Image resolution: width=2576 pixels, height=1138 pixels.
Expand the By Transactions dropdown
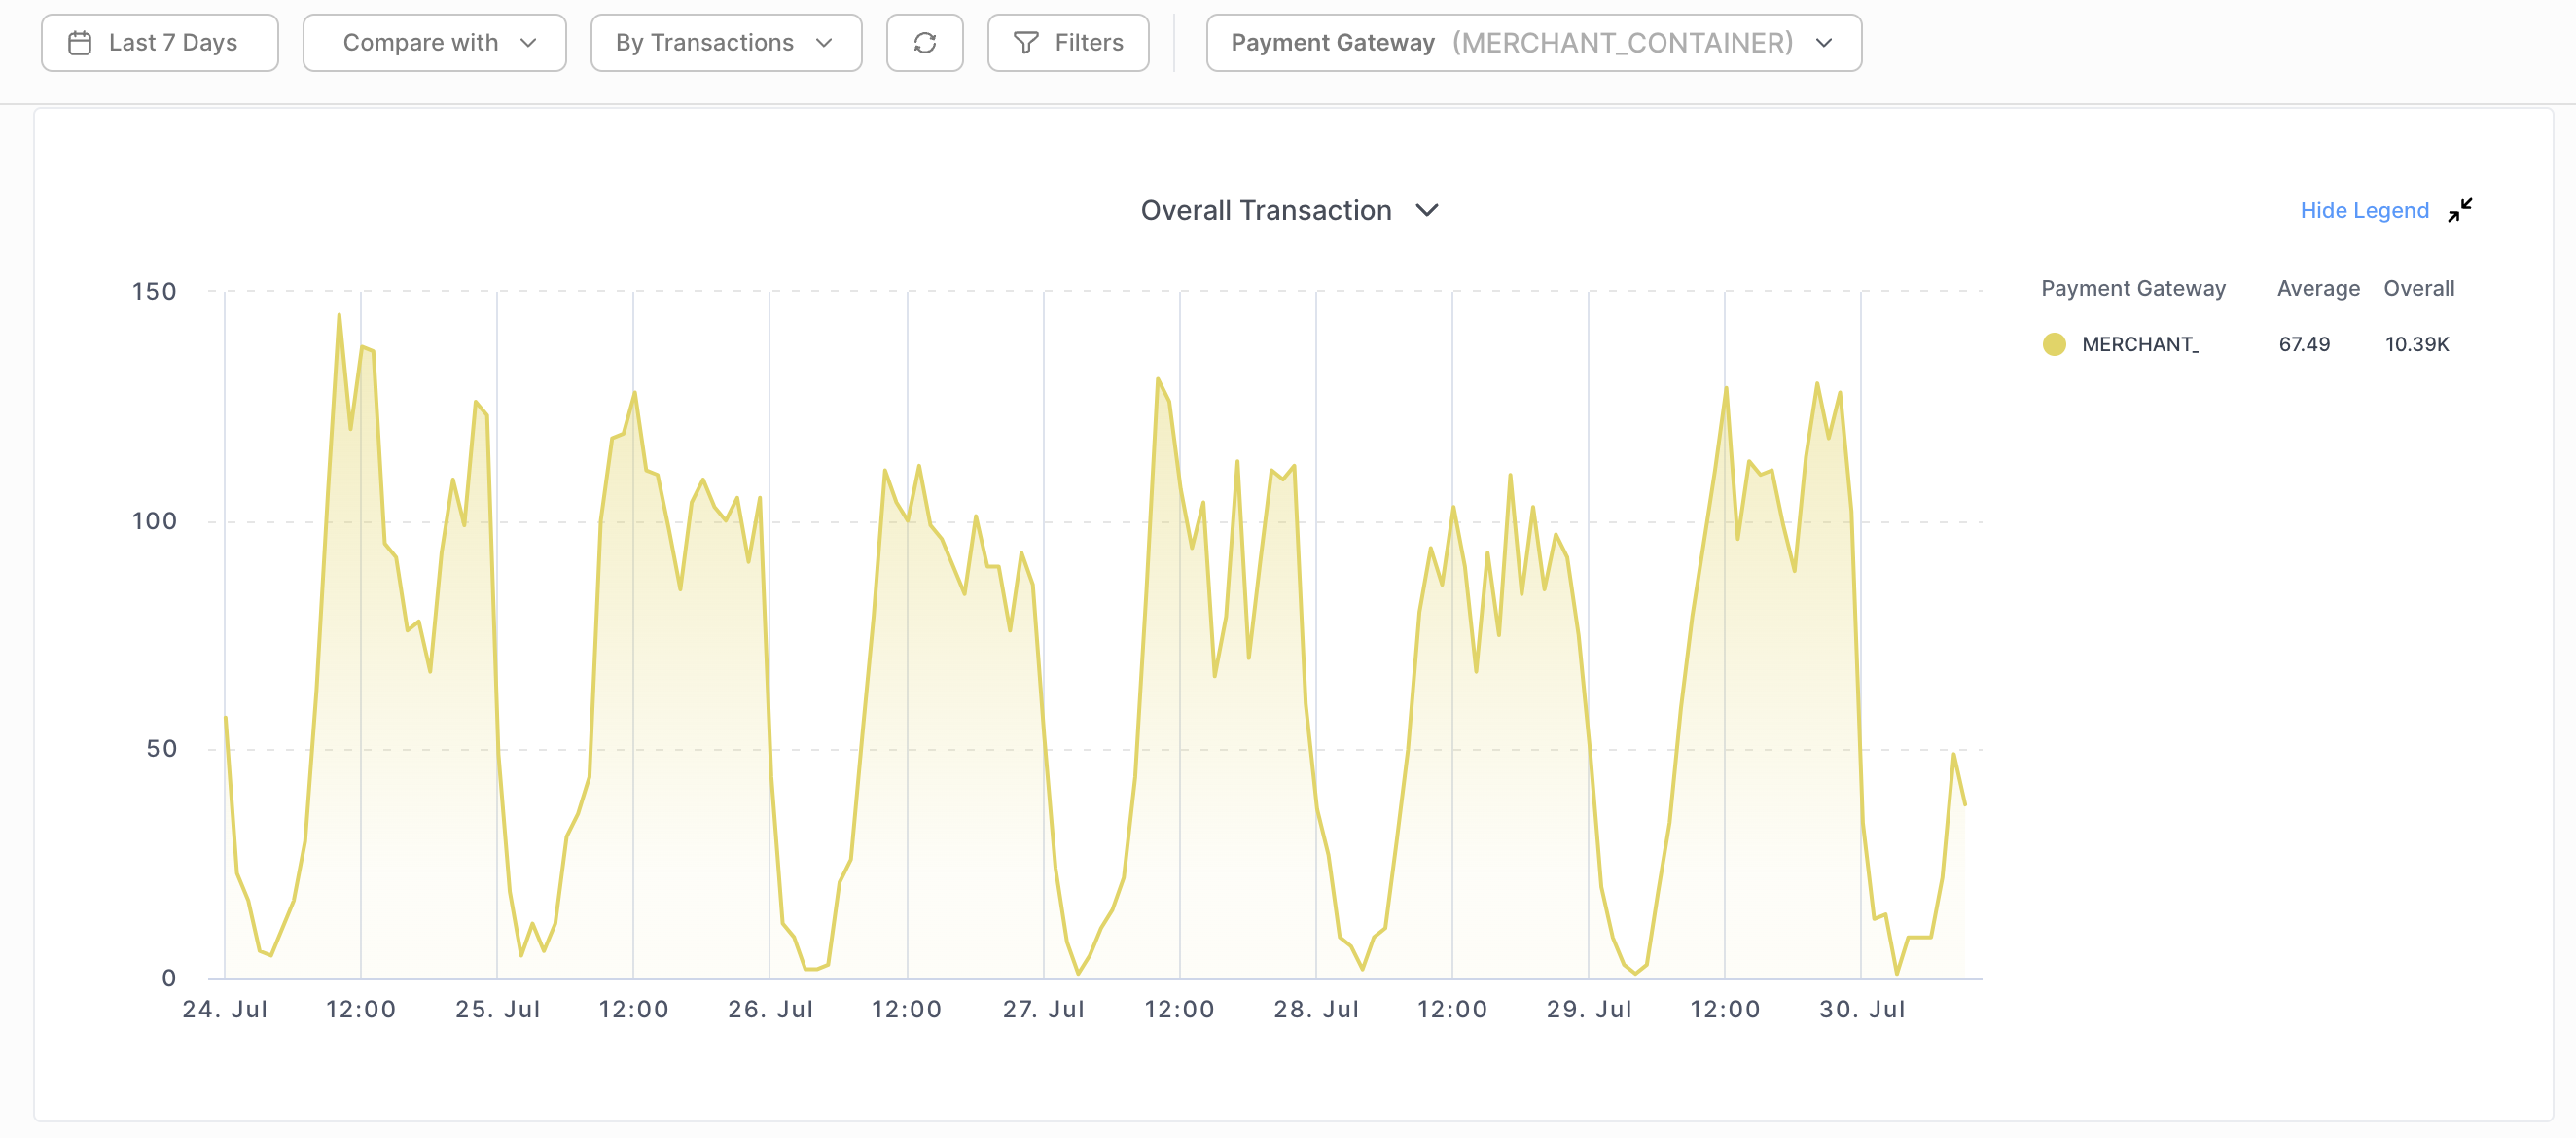pyautogui.click(x=725, y=43)
